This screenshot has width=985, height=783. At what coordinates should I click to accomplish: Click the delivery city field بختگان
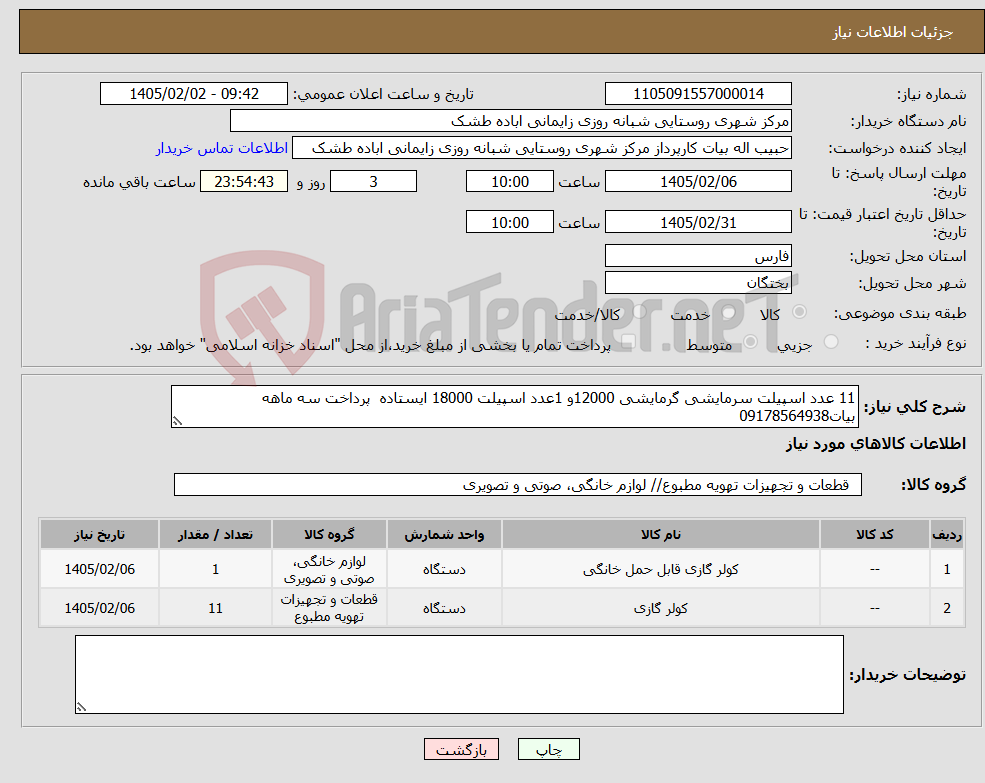(x=698, y=283)
